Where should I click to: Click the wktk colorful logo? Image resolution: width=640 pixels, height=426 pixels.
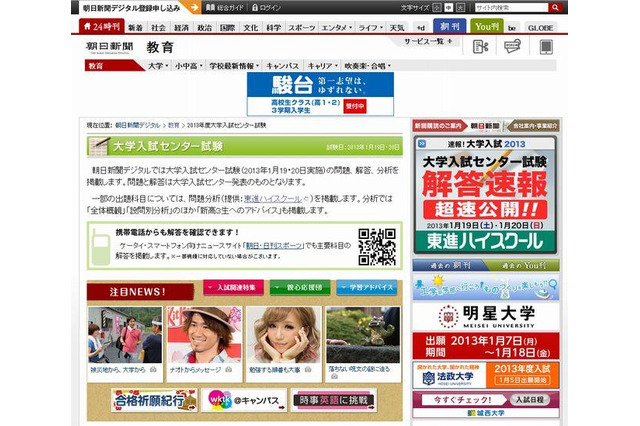point(220,400)
